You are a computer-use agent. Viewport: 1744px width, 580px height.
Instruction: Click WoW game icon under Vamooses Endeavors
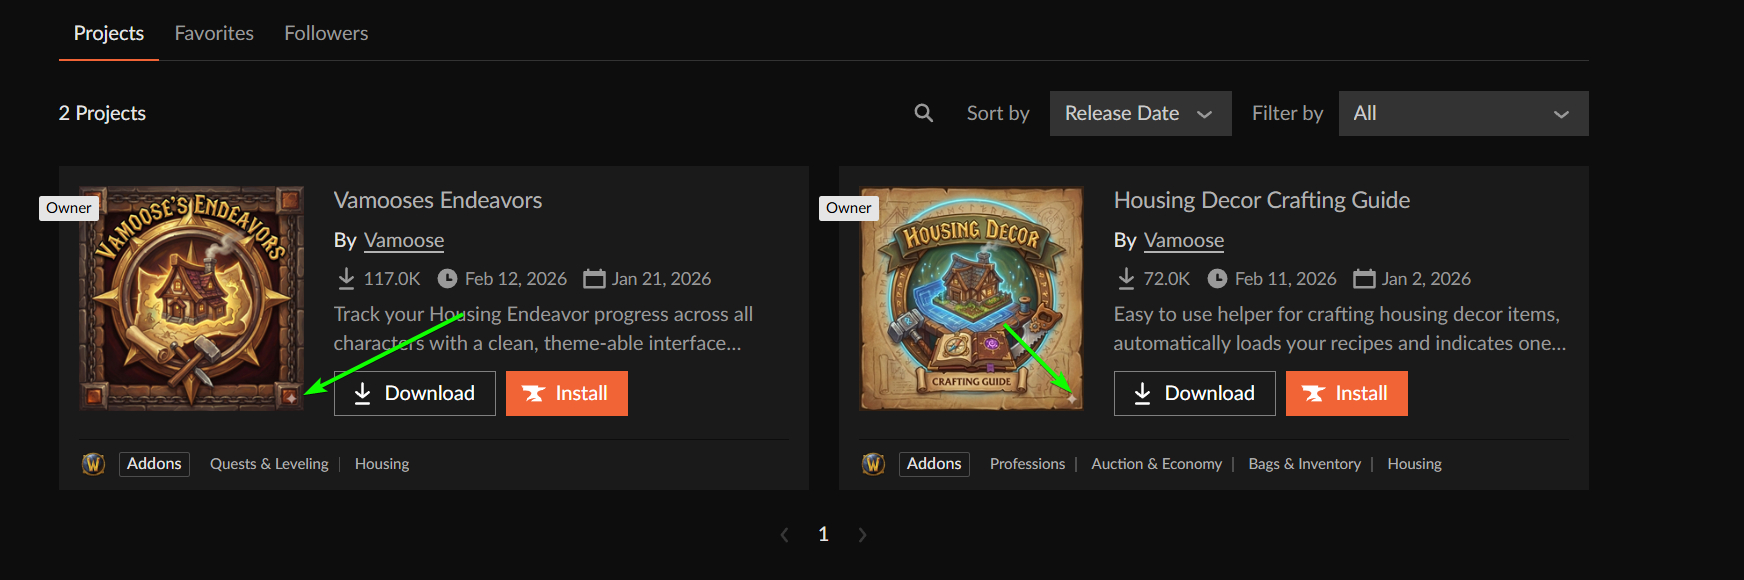pos(93,464)
